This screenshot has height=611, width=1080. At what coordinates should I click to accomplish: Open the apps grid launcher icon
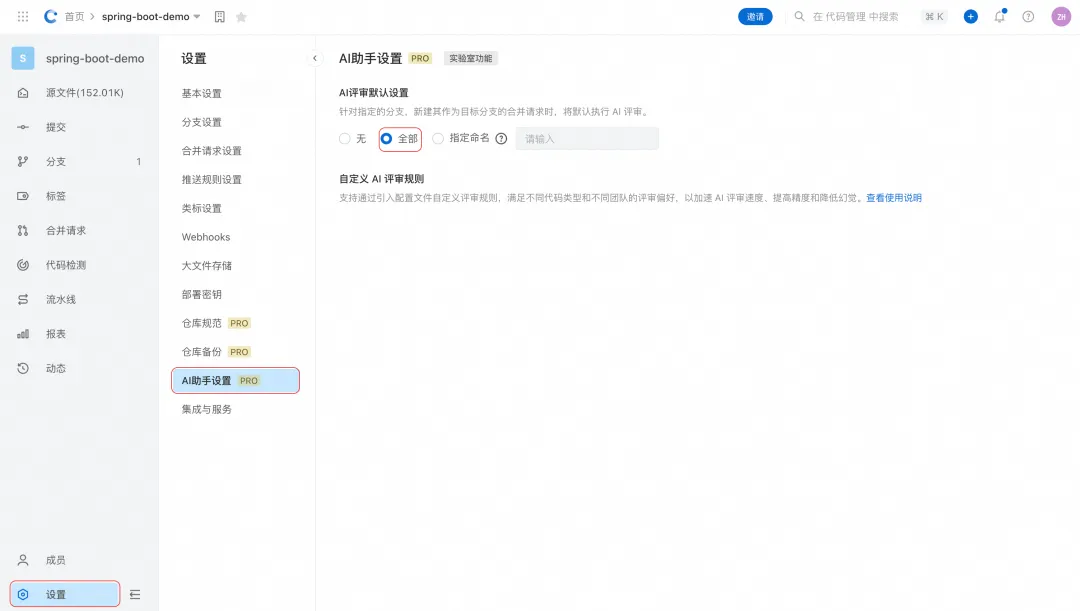(x=23, y=17)
